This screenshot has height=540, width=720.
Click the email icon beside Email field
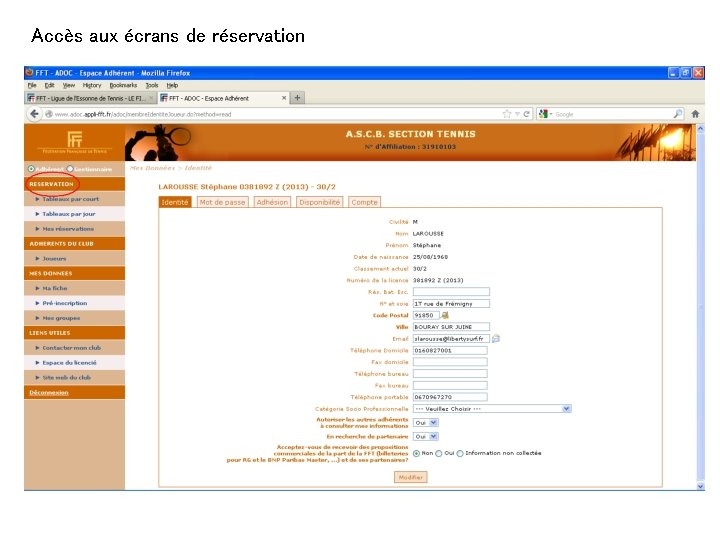(496, 338)
